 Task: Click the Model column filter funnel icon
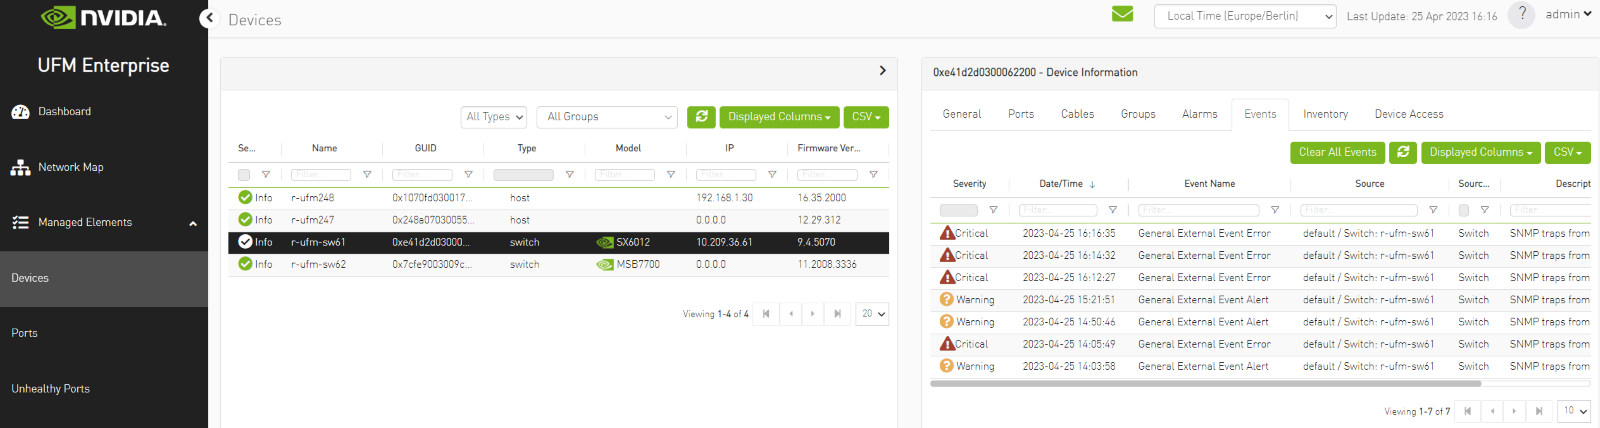point(671,175)
